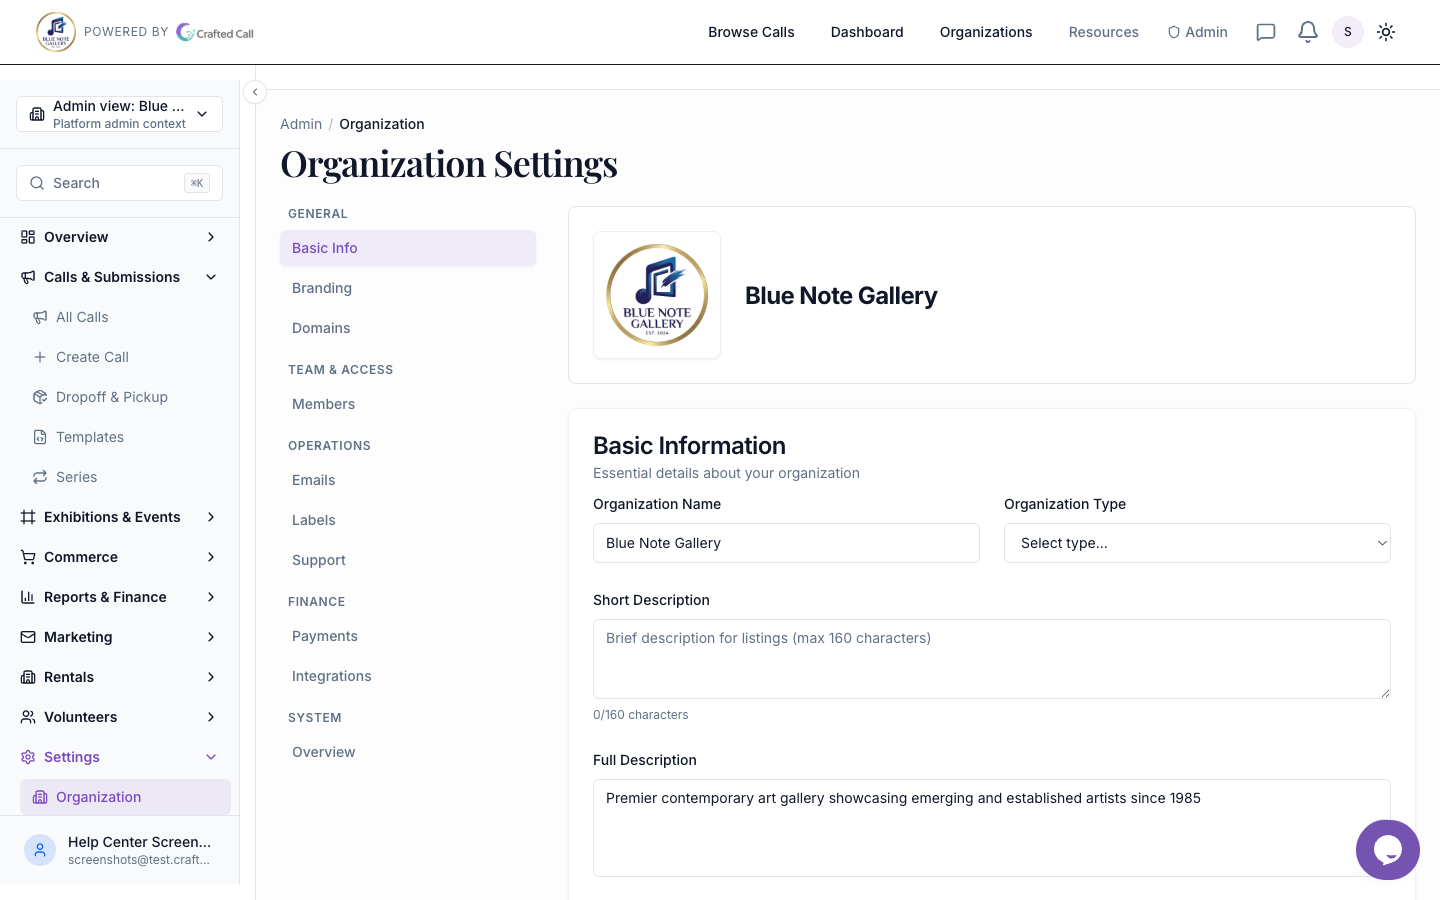Image resolution: width=1440 pixels, height=900 pixels.
Task: Toggle light/dark theme sun icon
Action: [x=1386, y=32]
